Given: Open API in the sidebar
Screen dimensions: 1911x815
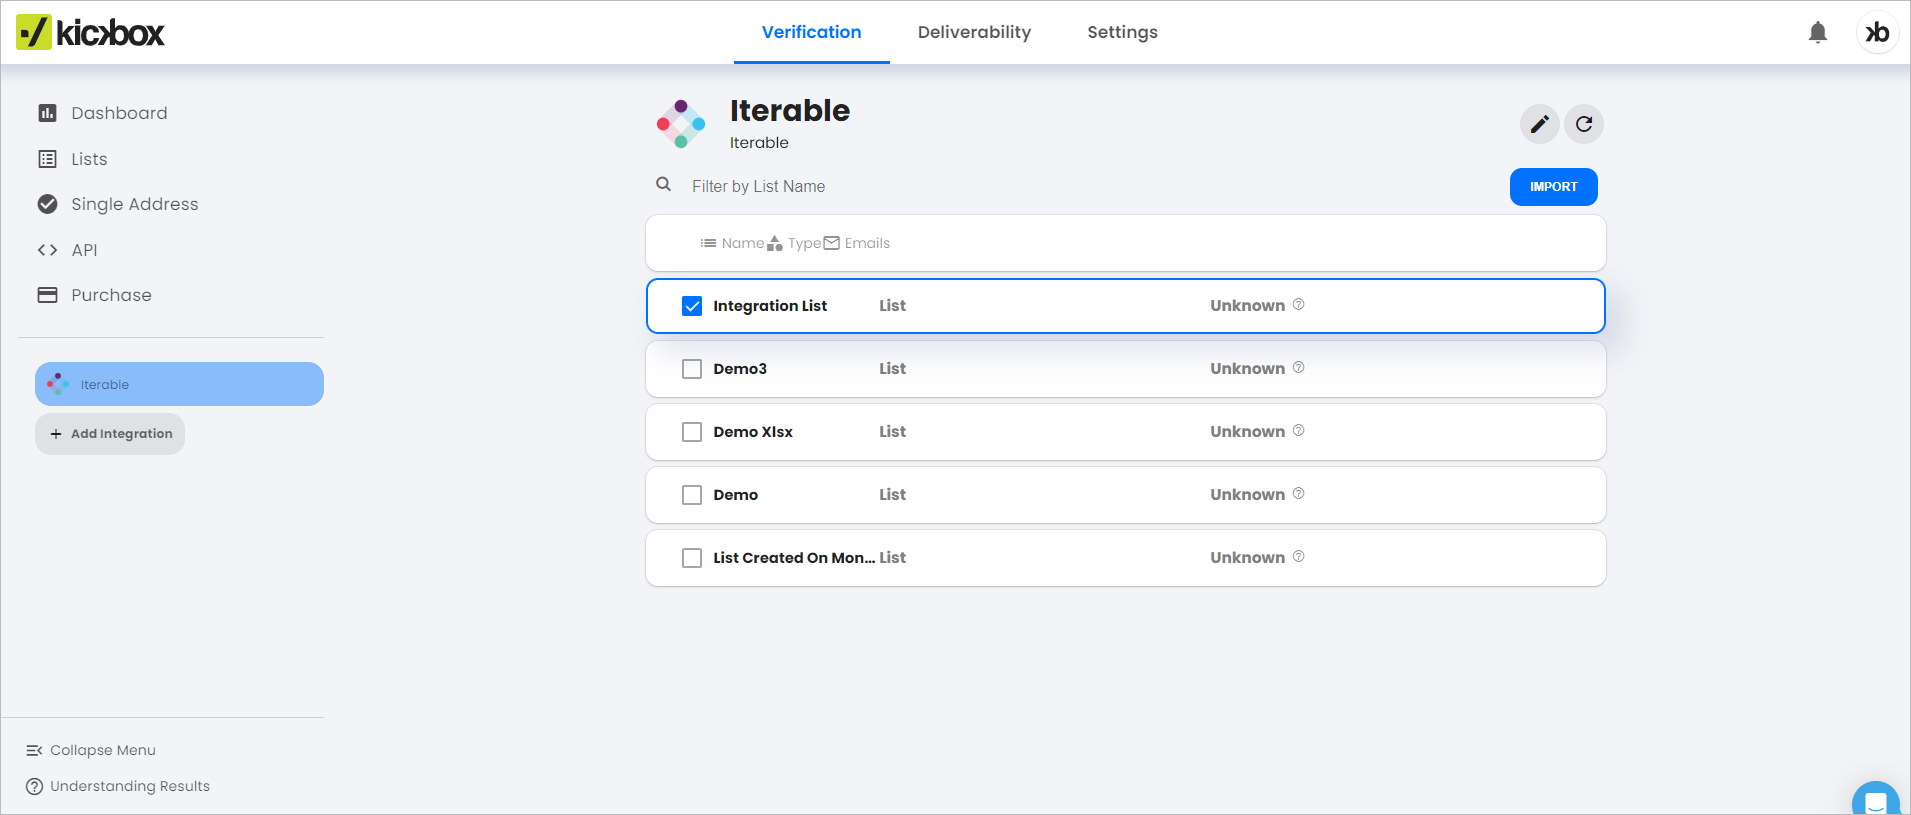Looking at the screenshot, I should click(x=84, y=250).
